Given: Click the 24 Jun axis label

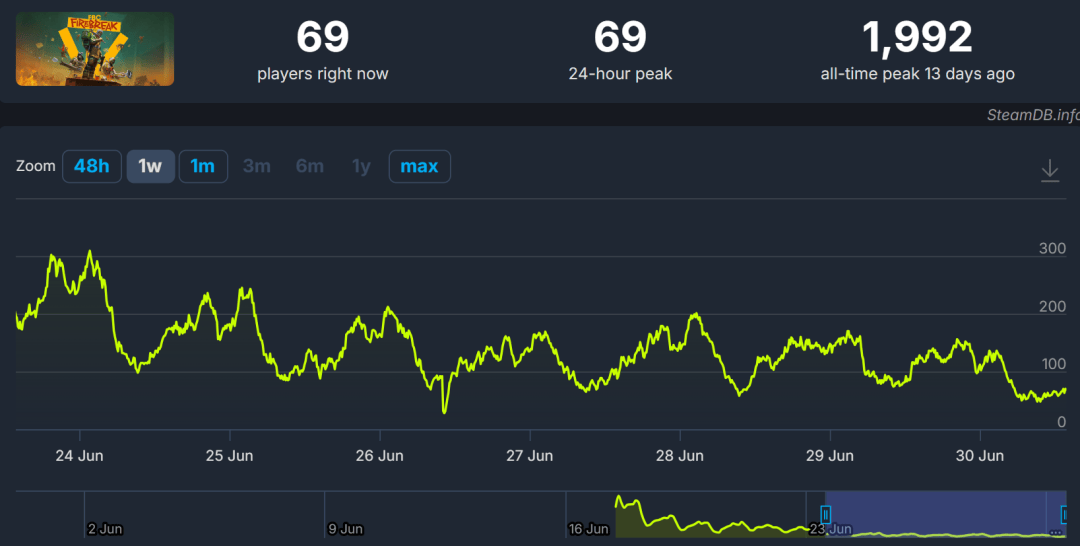Looking at the screenshot, I should 79,456.
